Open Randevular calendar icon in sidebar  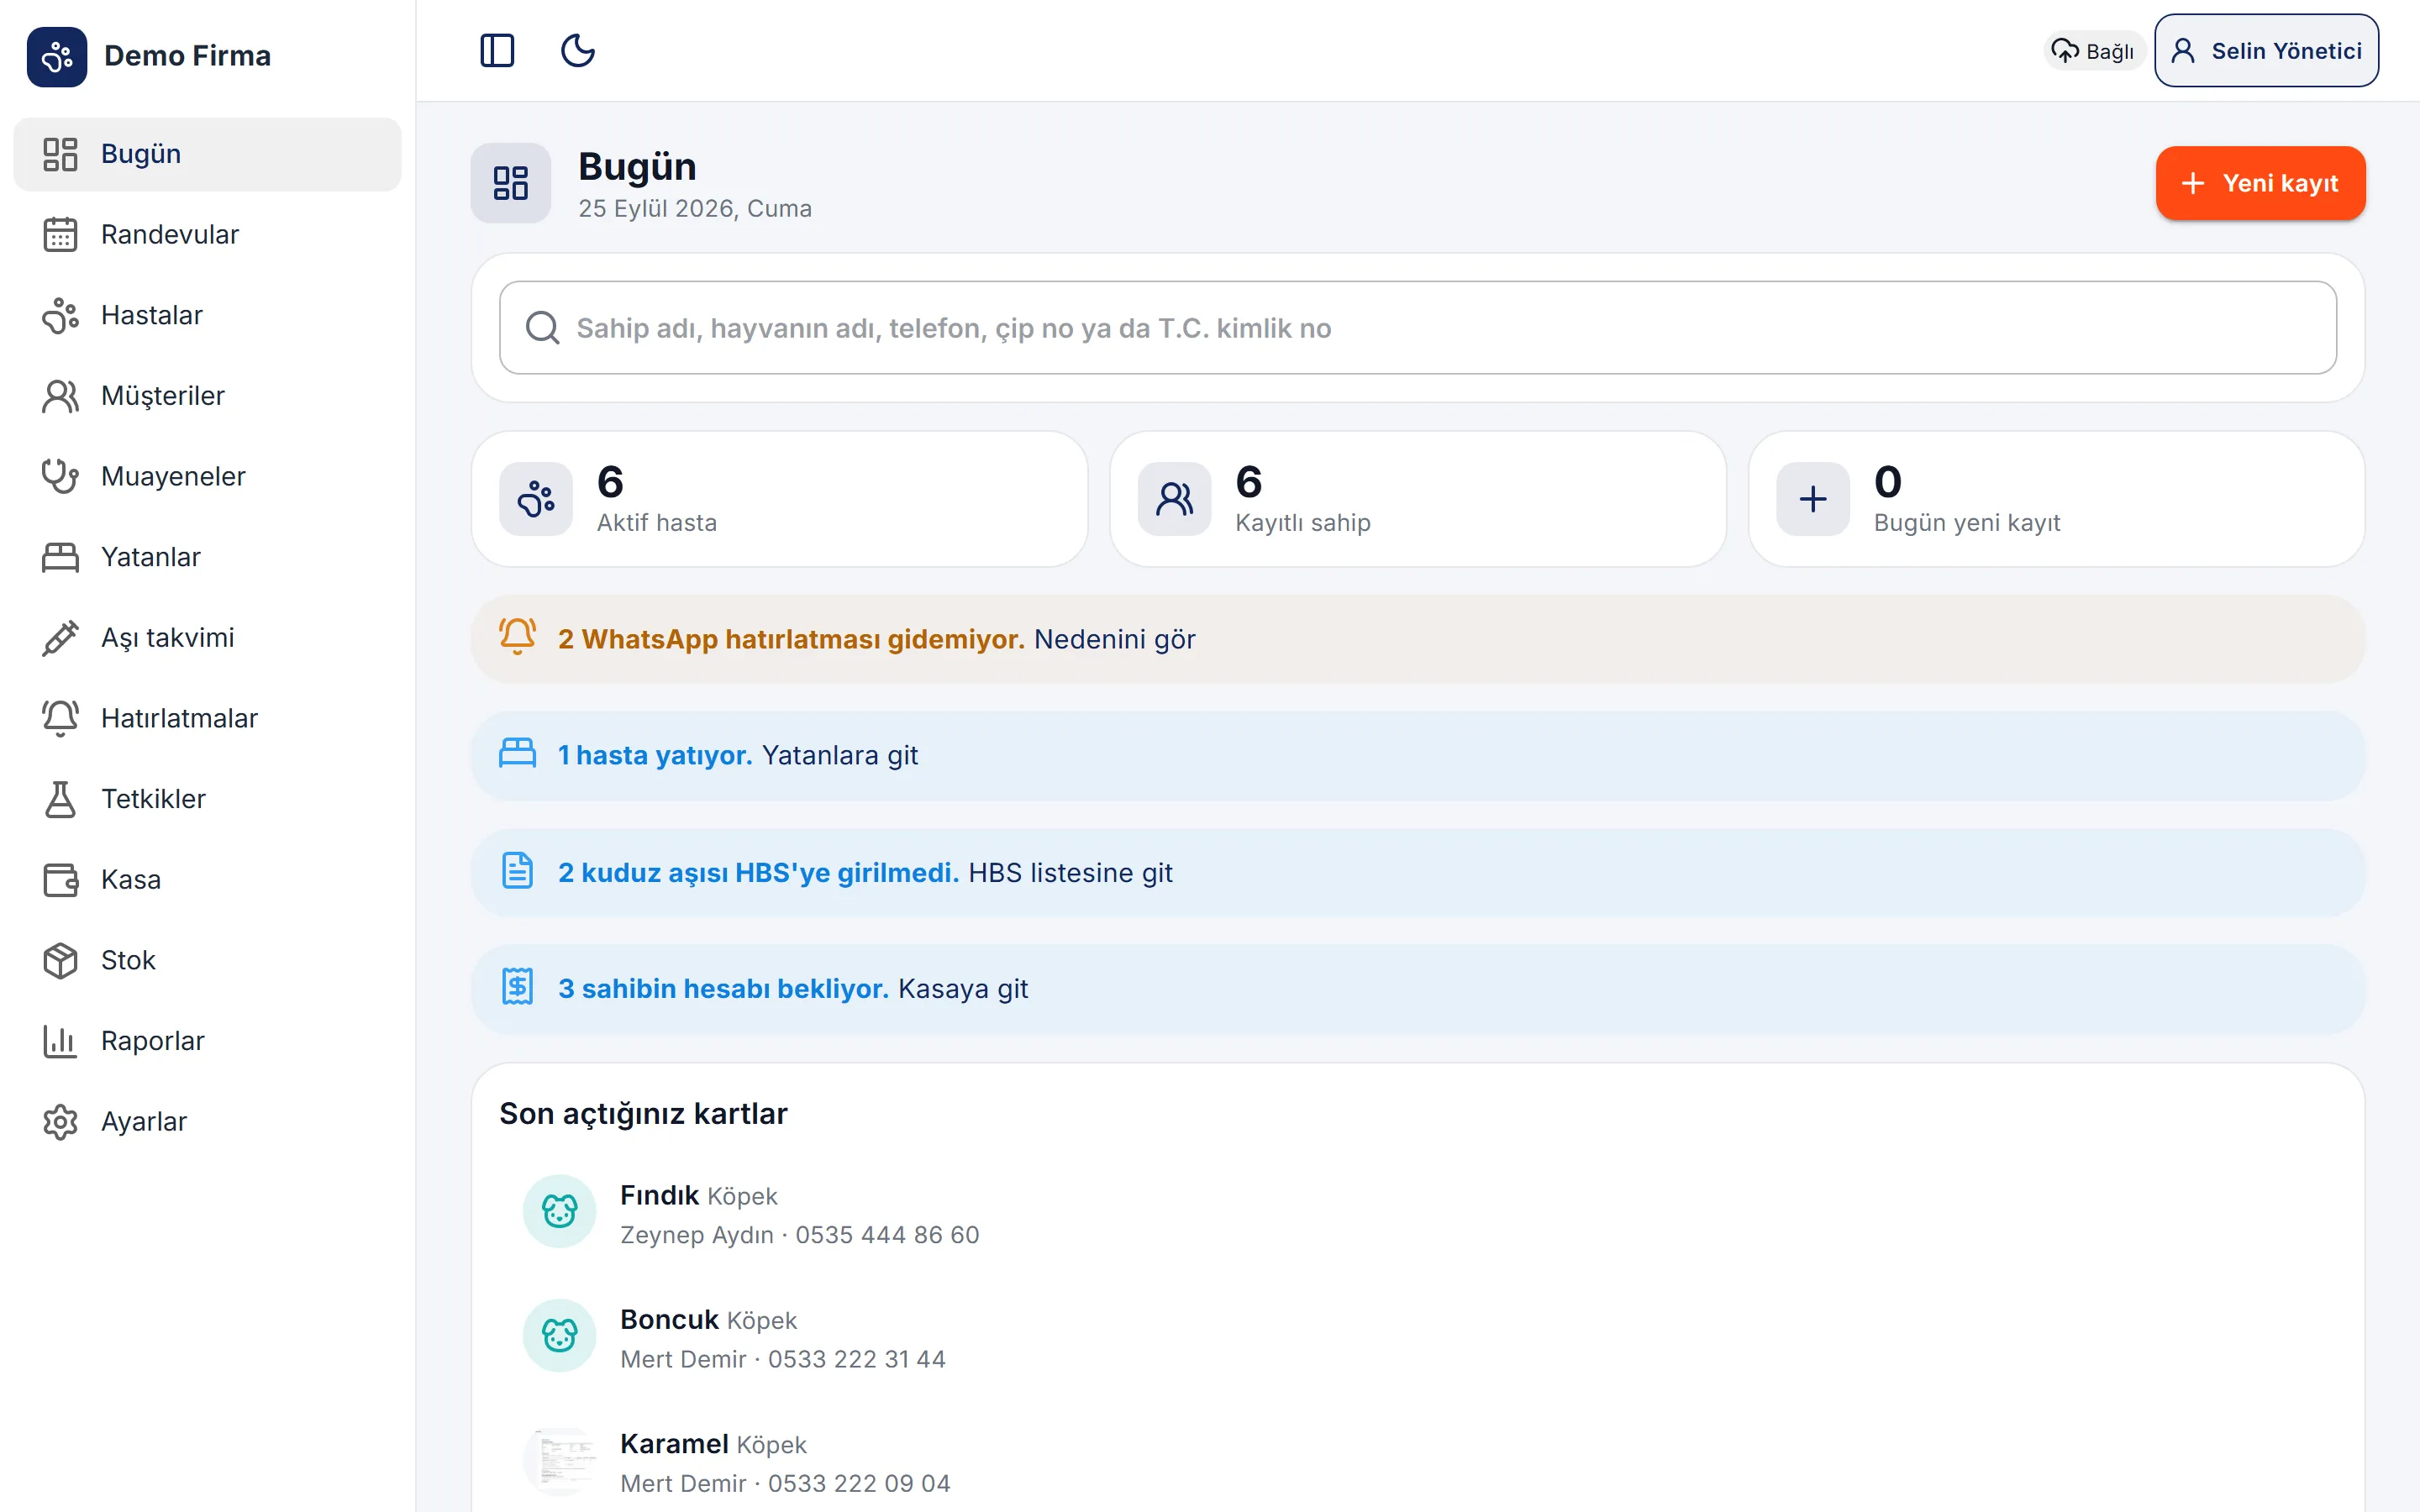(60, 234)
